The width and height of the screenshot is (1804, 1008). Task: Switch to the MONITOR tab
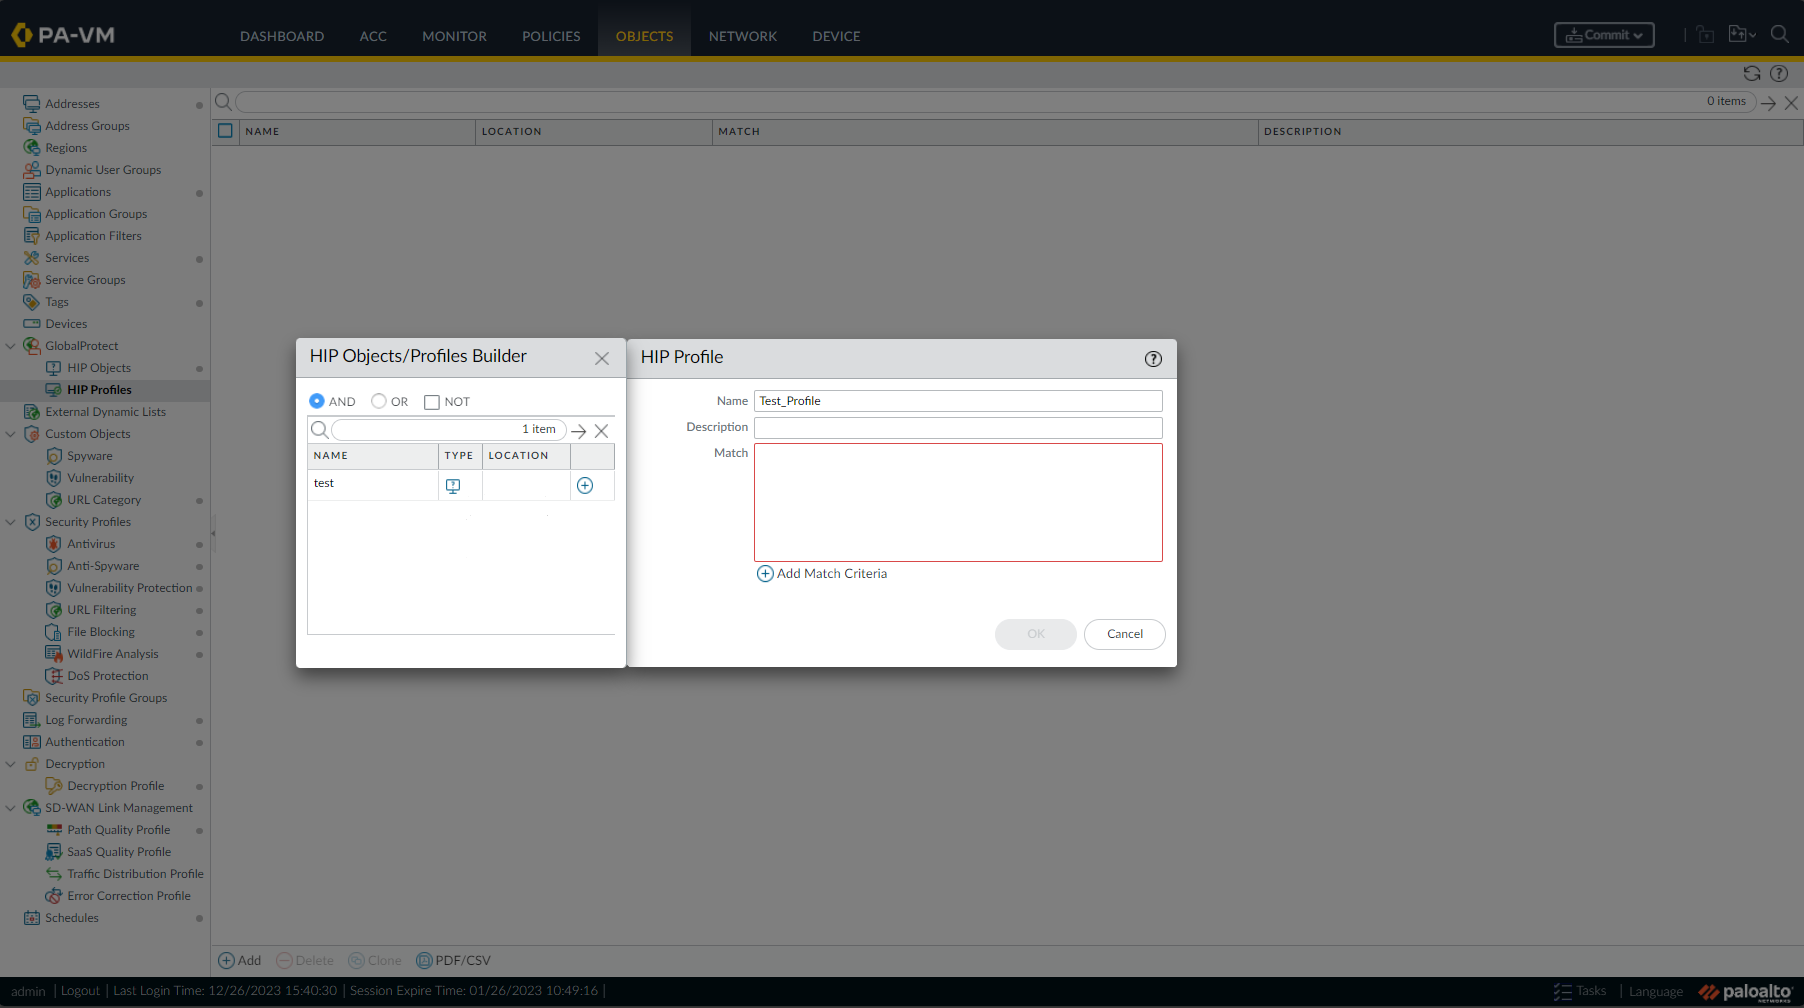click(454, 36)
